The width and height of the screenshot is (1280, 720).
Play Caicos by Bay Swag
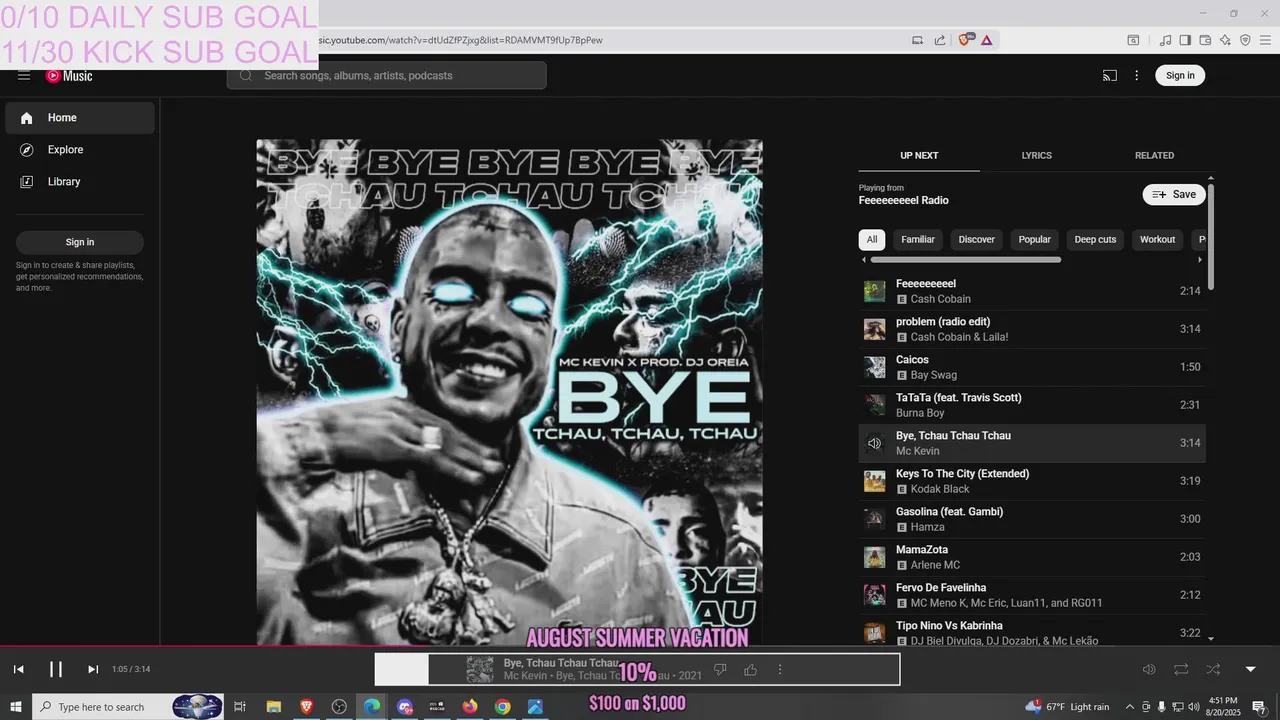(x=1032, y=367)
